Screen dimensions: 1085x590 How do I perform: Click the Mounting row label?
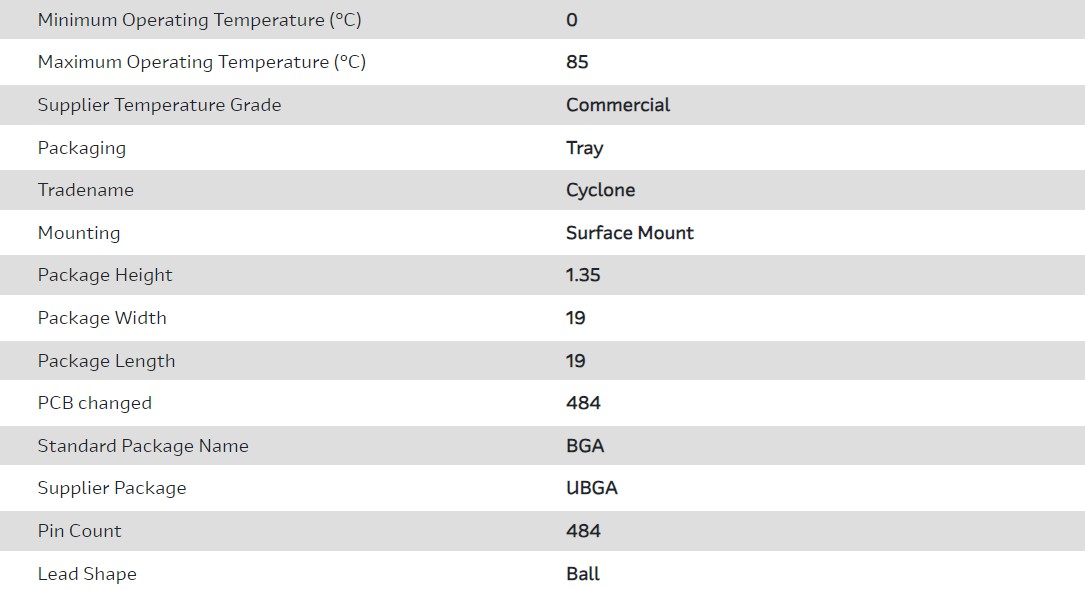[x=79, y=233]
